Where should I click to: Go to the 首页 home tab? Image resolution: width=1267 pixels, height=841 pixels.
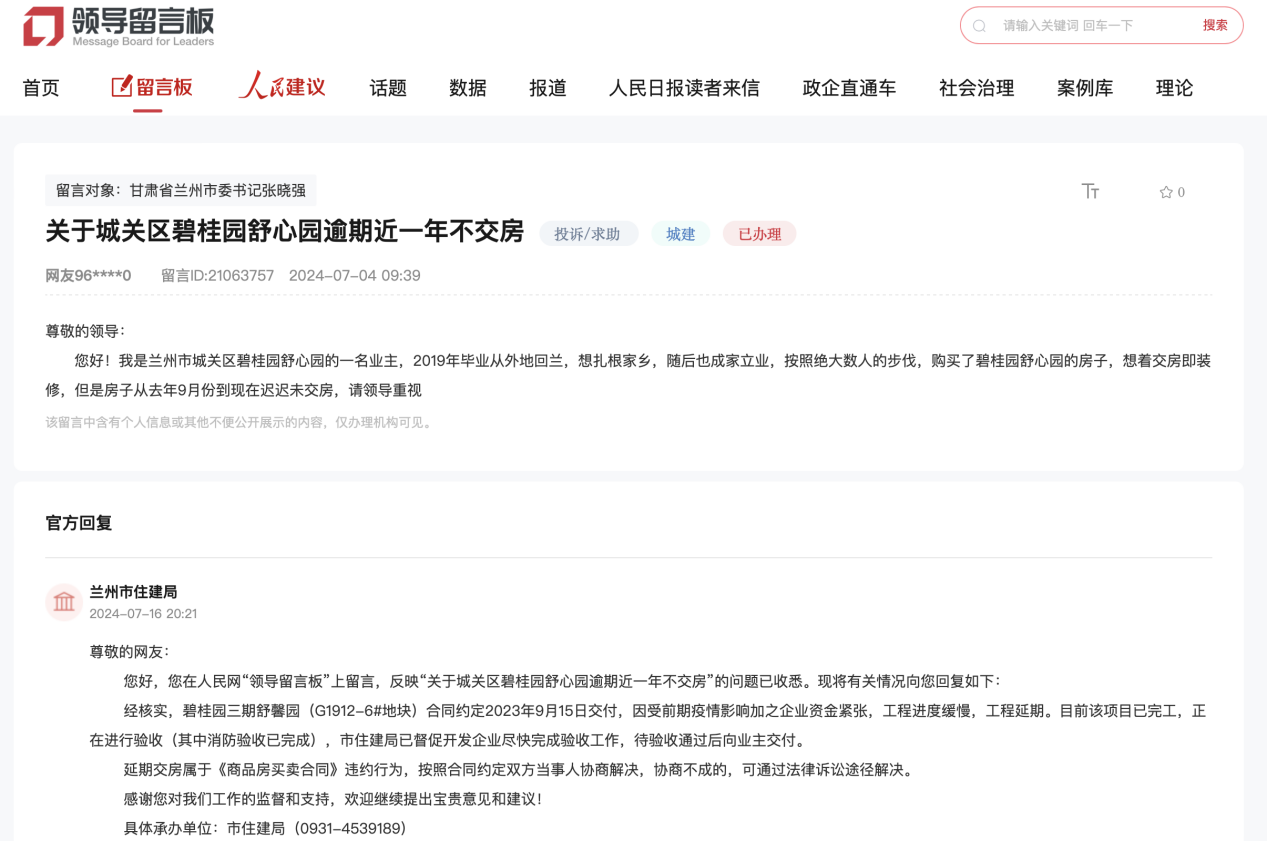point(41,88)
